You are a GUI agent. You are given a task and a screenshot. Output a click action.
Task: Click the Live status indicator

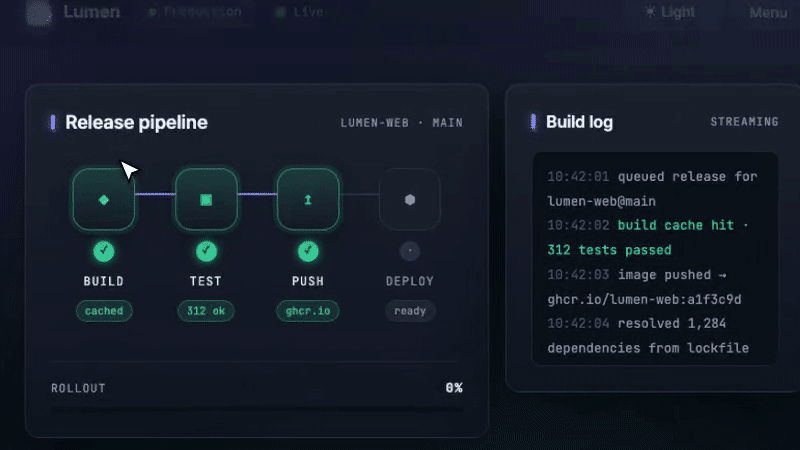pos(299,12)
